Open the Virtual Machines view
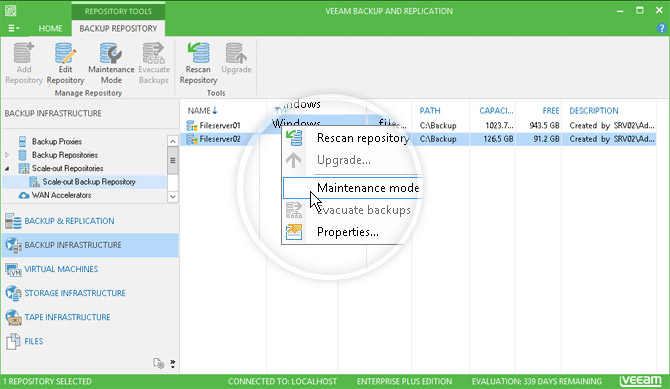Image resolution: width=670 pixels, height=389 pixels. (x=90, y=269)
